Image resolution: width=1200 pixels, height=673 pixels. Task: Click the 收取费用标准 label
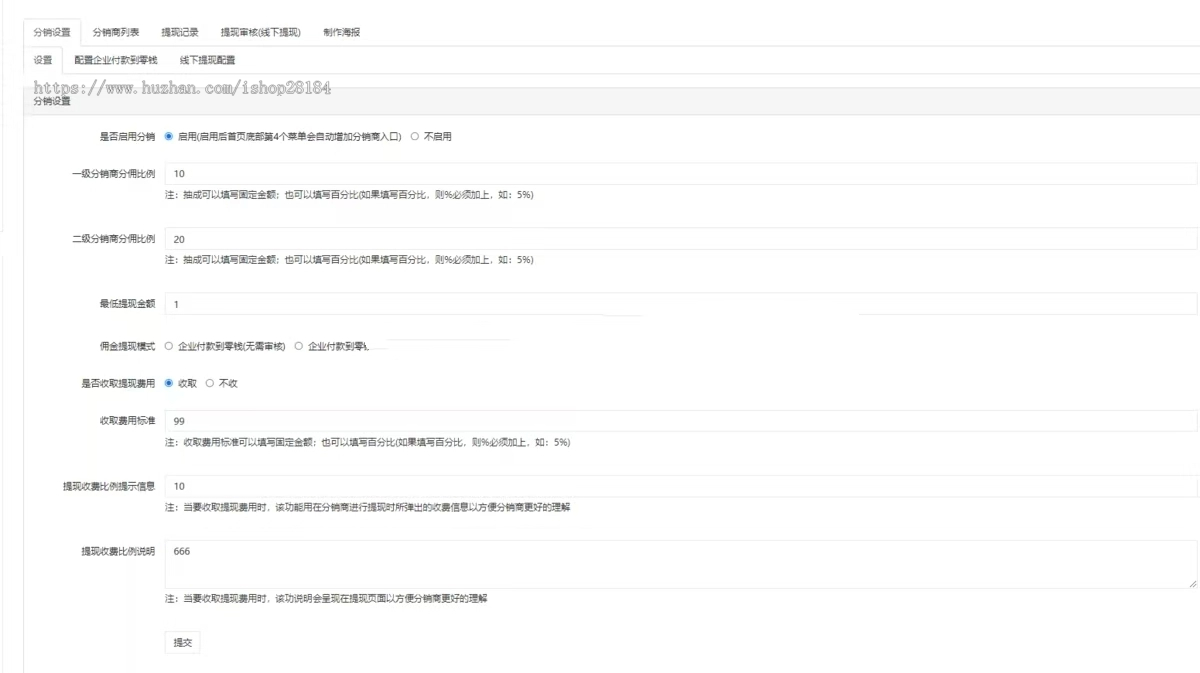tap(127, 421)
